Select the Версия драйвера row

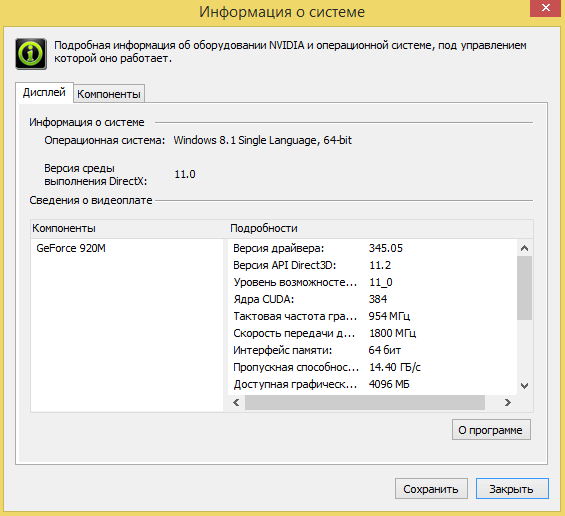coord(373,248)
